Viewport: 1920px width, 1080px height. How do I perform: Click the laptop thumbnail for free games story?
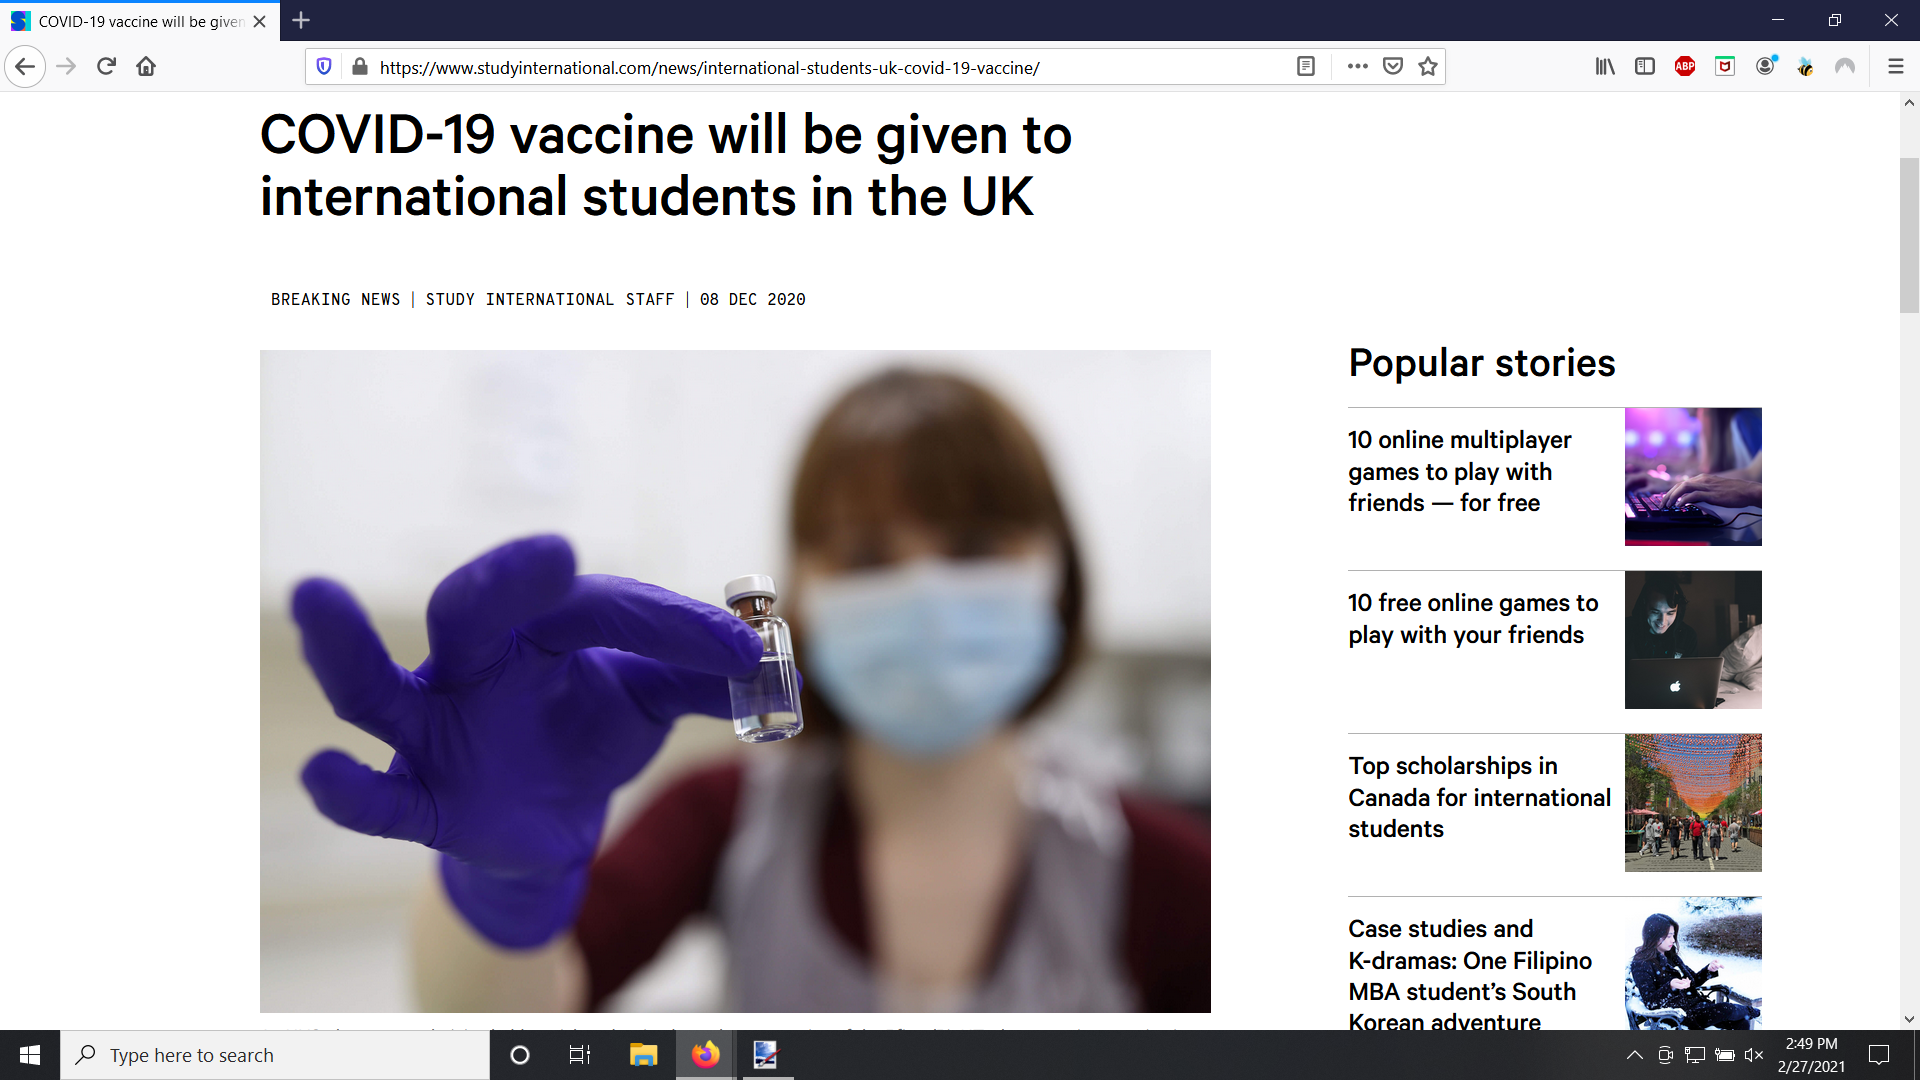click(1693, 640)
